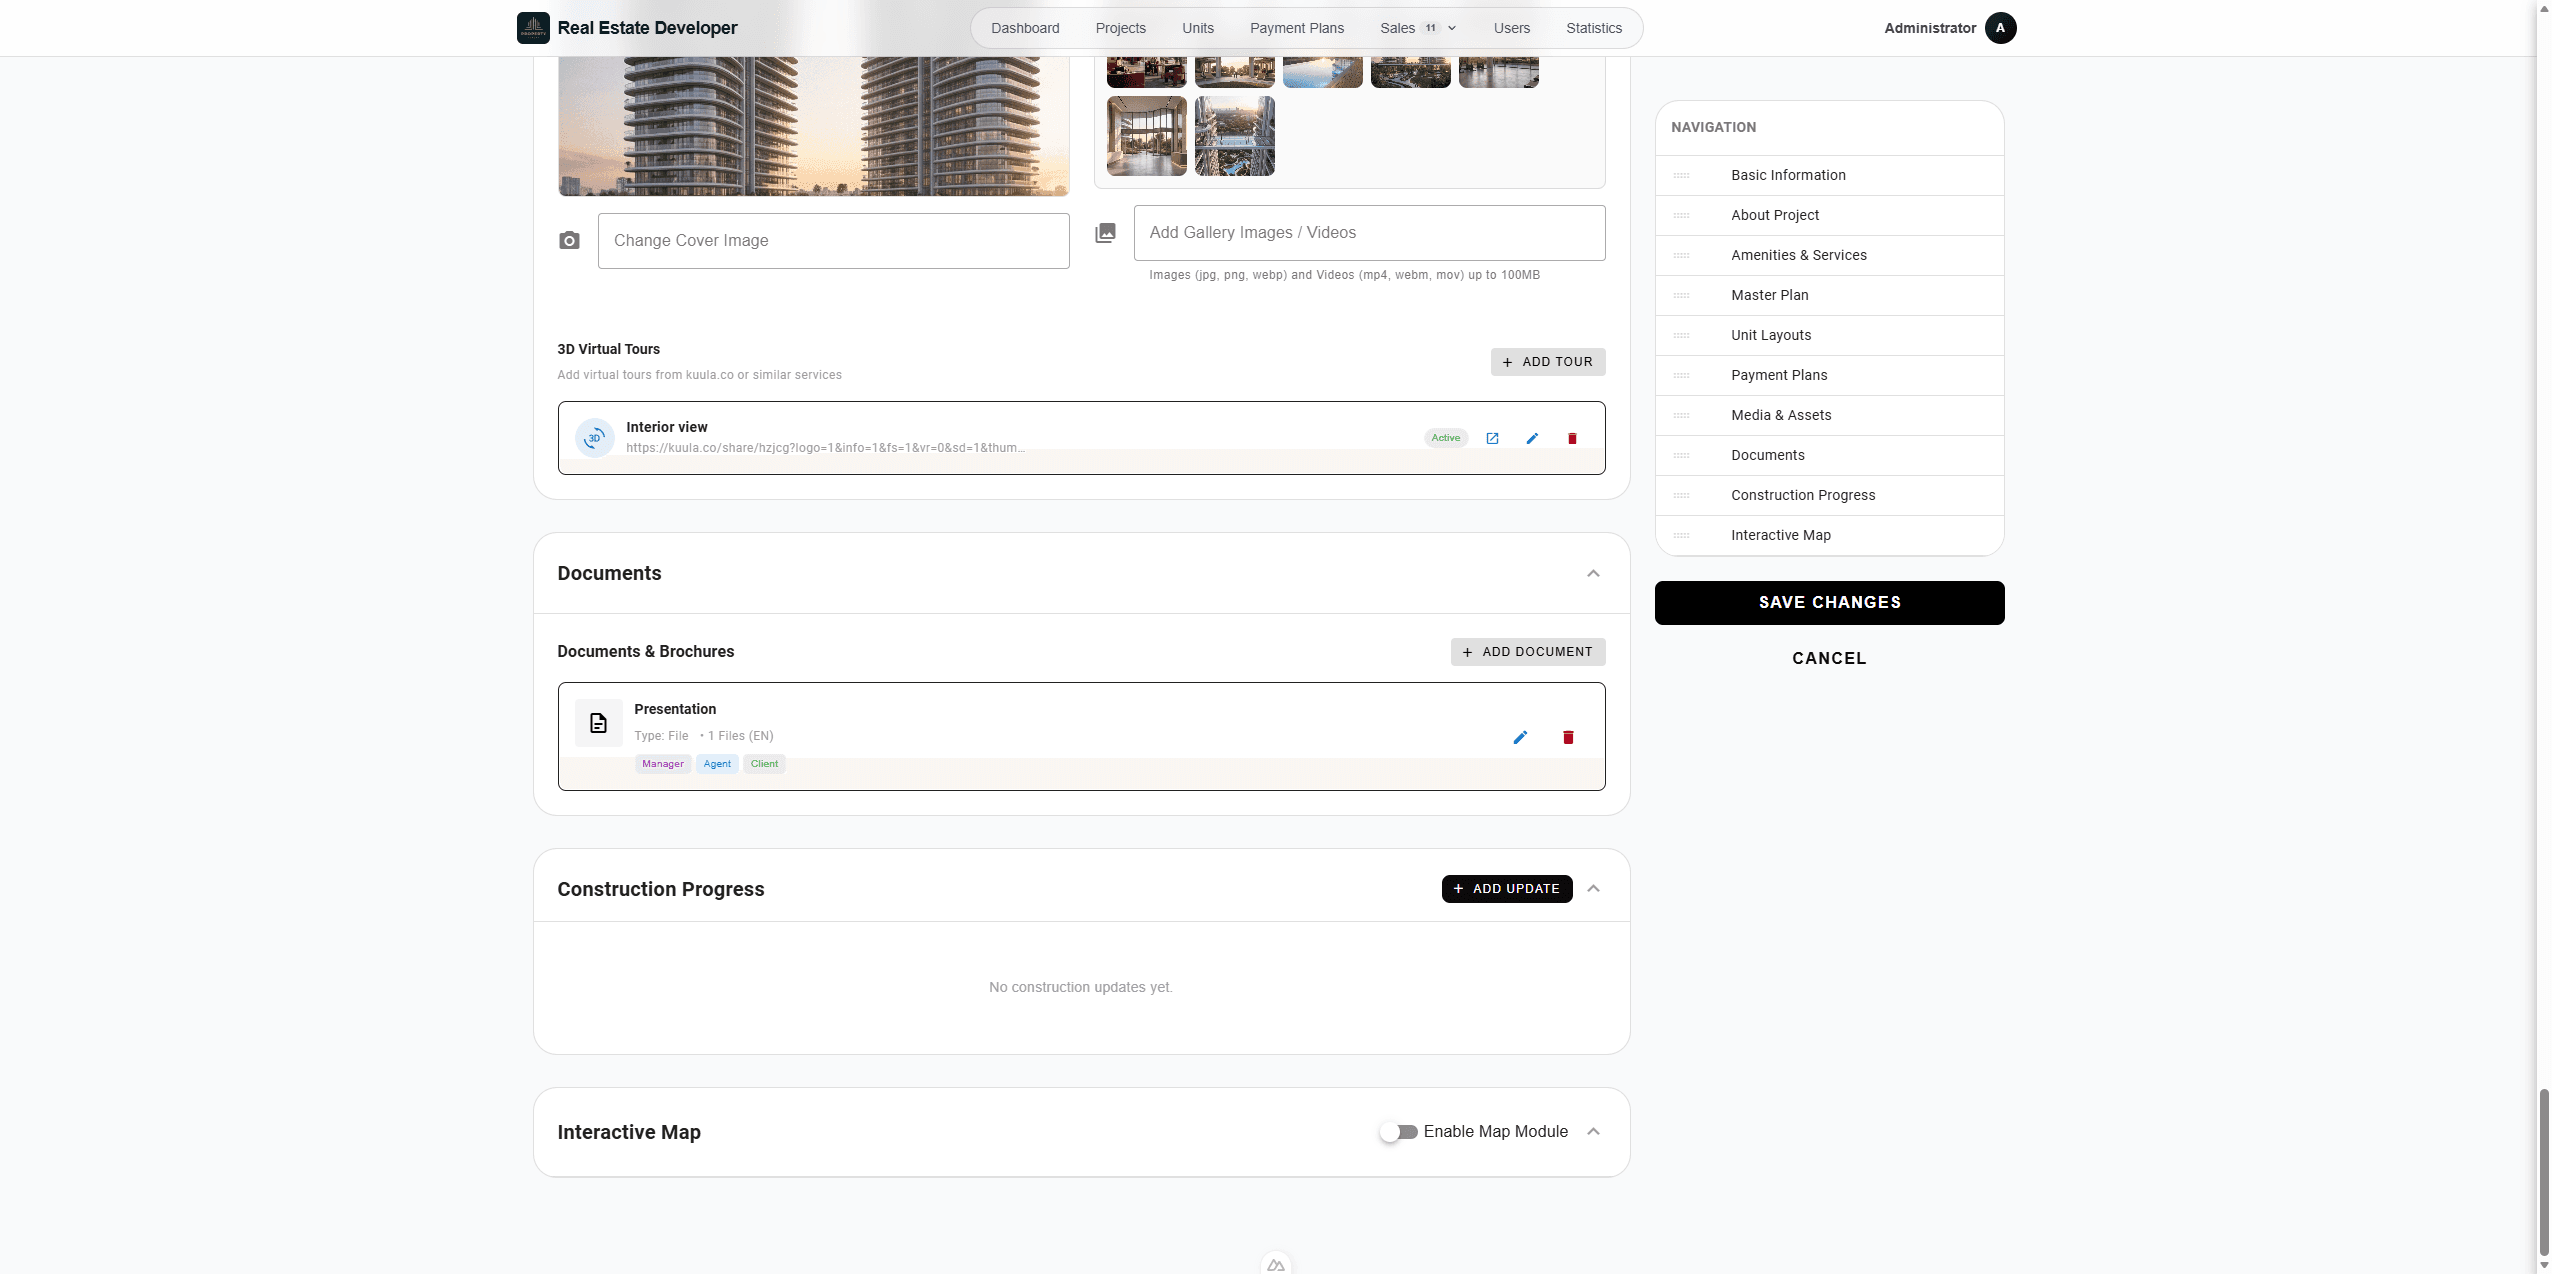This screenshot has height=1274, width=2552.
Task: Jump to Unit Layouts section
Action: 1829,335
